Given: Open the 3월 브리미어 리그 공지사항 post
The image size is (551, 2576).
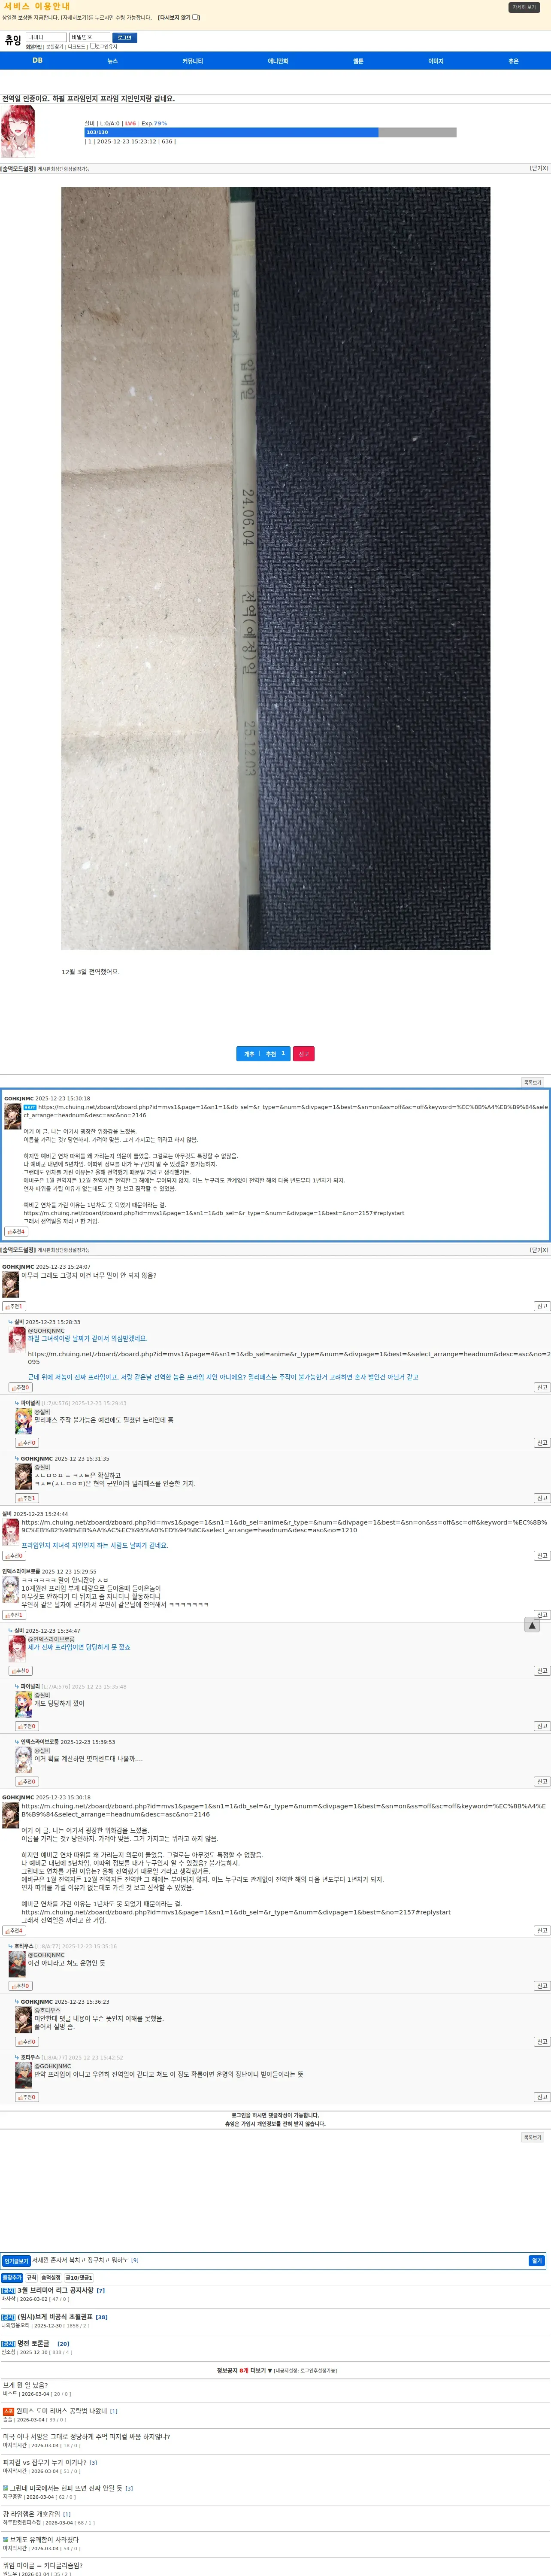Looking at the screenshot, I should tap(61, 2290).
